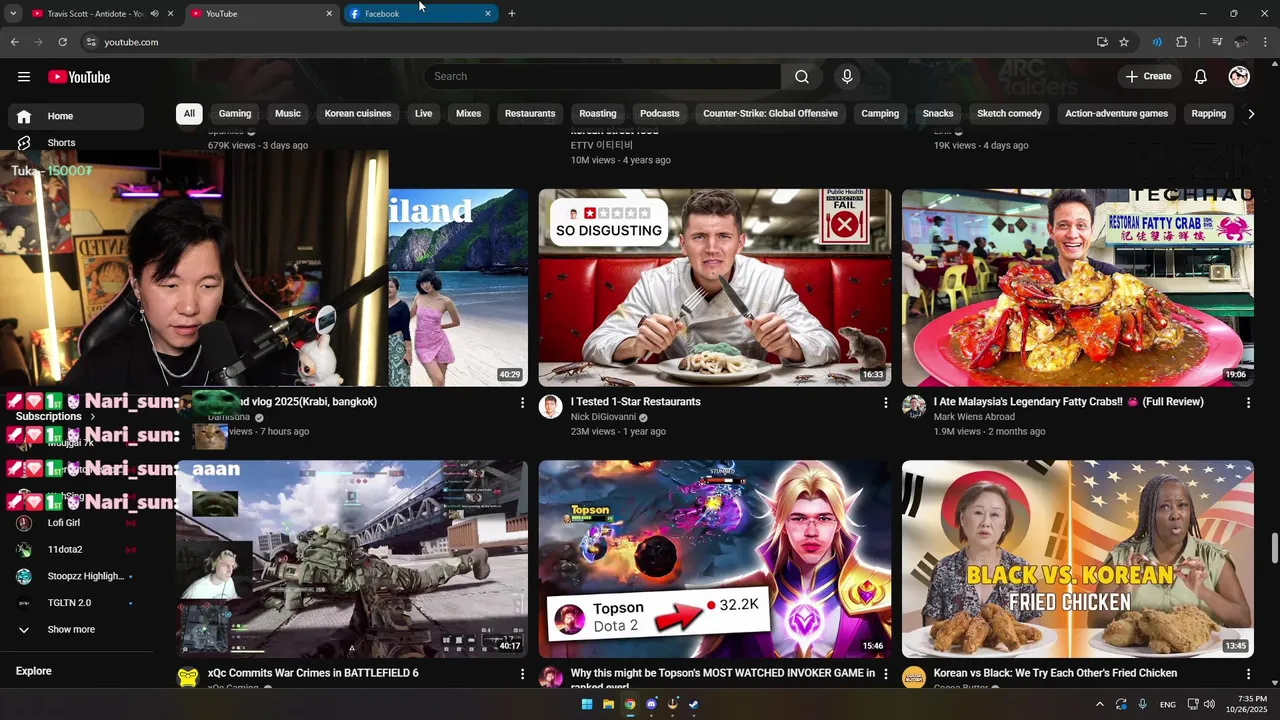The height and width of the screenshot is (720, 1280).
Task: Click Nick DiGiovanni channel avatar
Action: click(551, 406)
